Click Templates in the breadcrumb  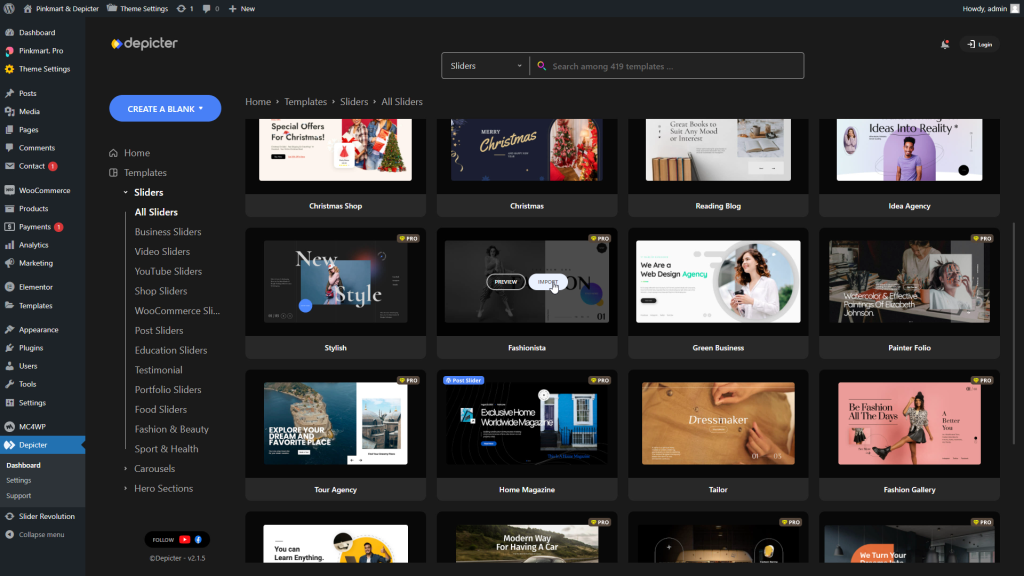[x=305, y=102]
